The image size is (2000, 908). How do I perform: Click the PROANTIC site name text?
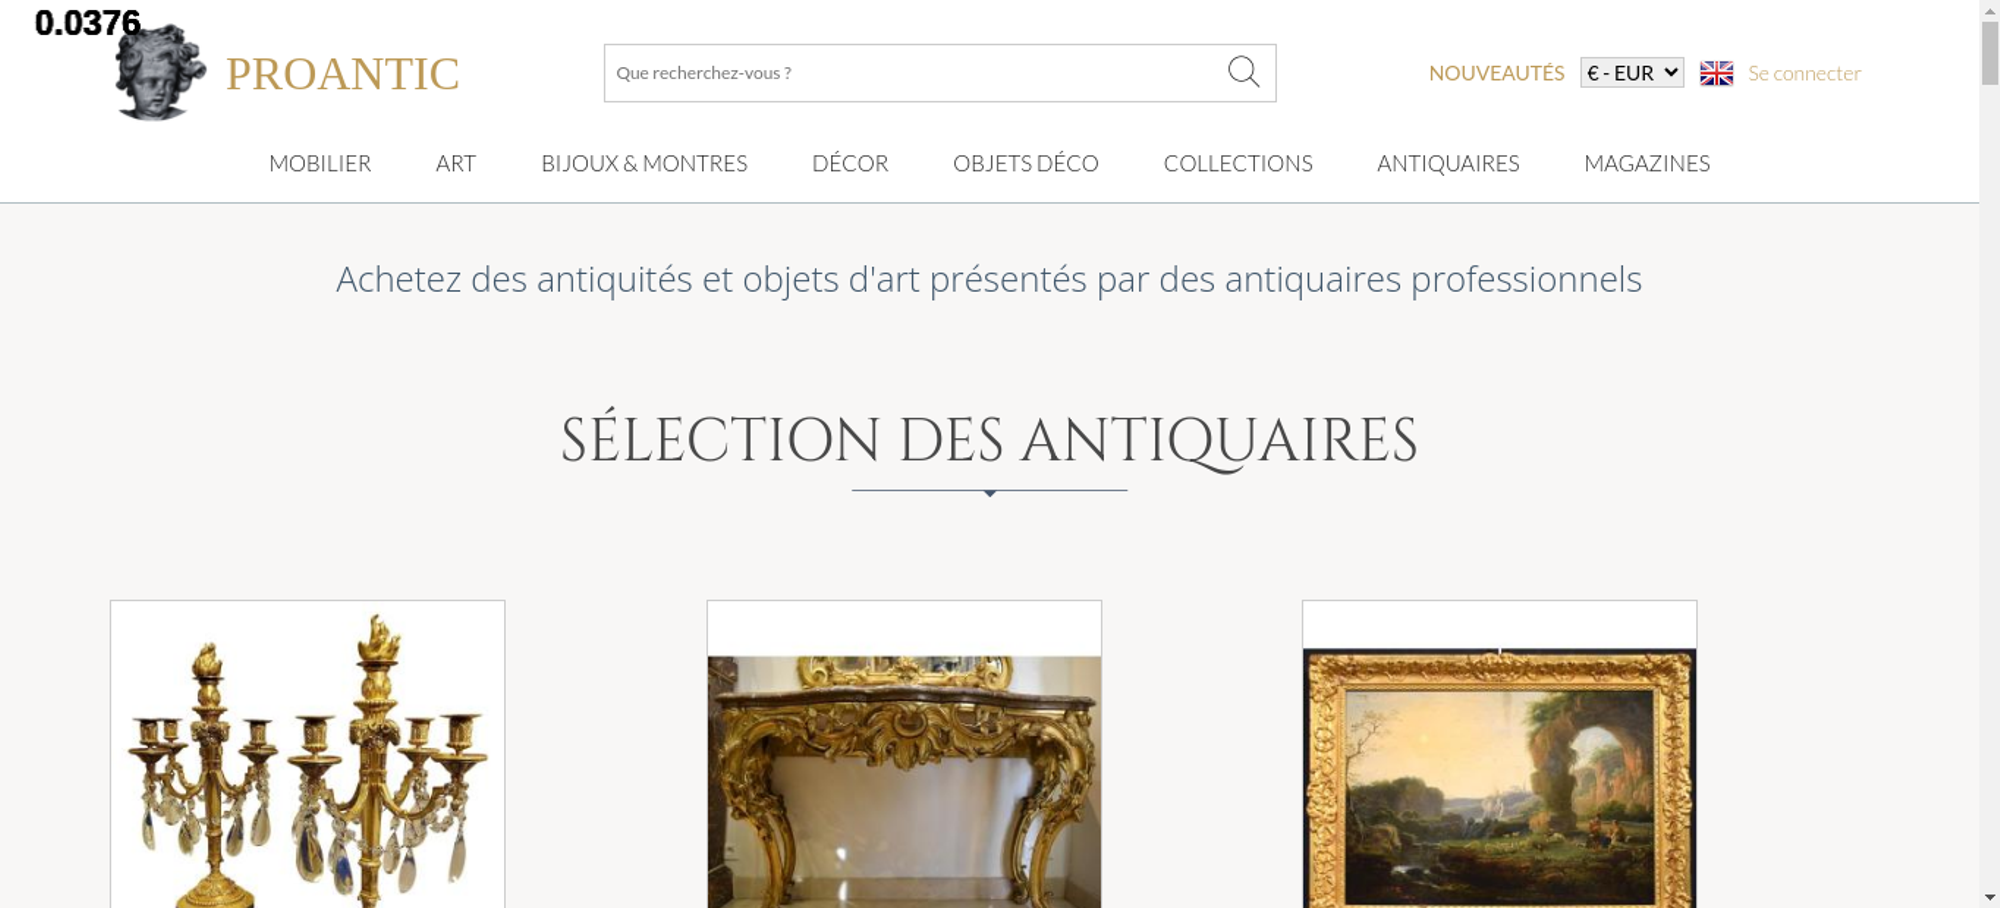coord(342,74)
